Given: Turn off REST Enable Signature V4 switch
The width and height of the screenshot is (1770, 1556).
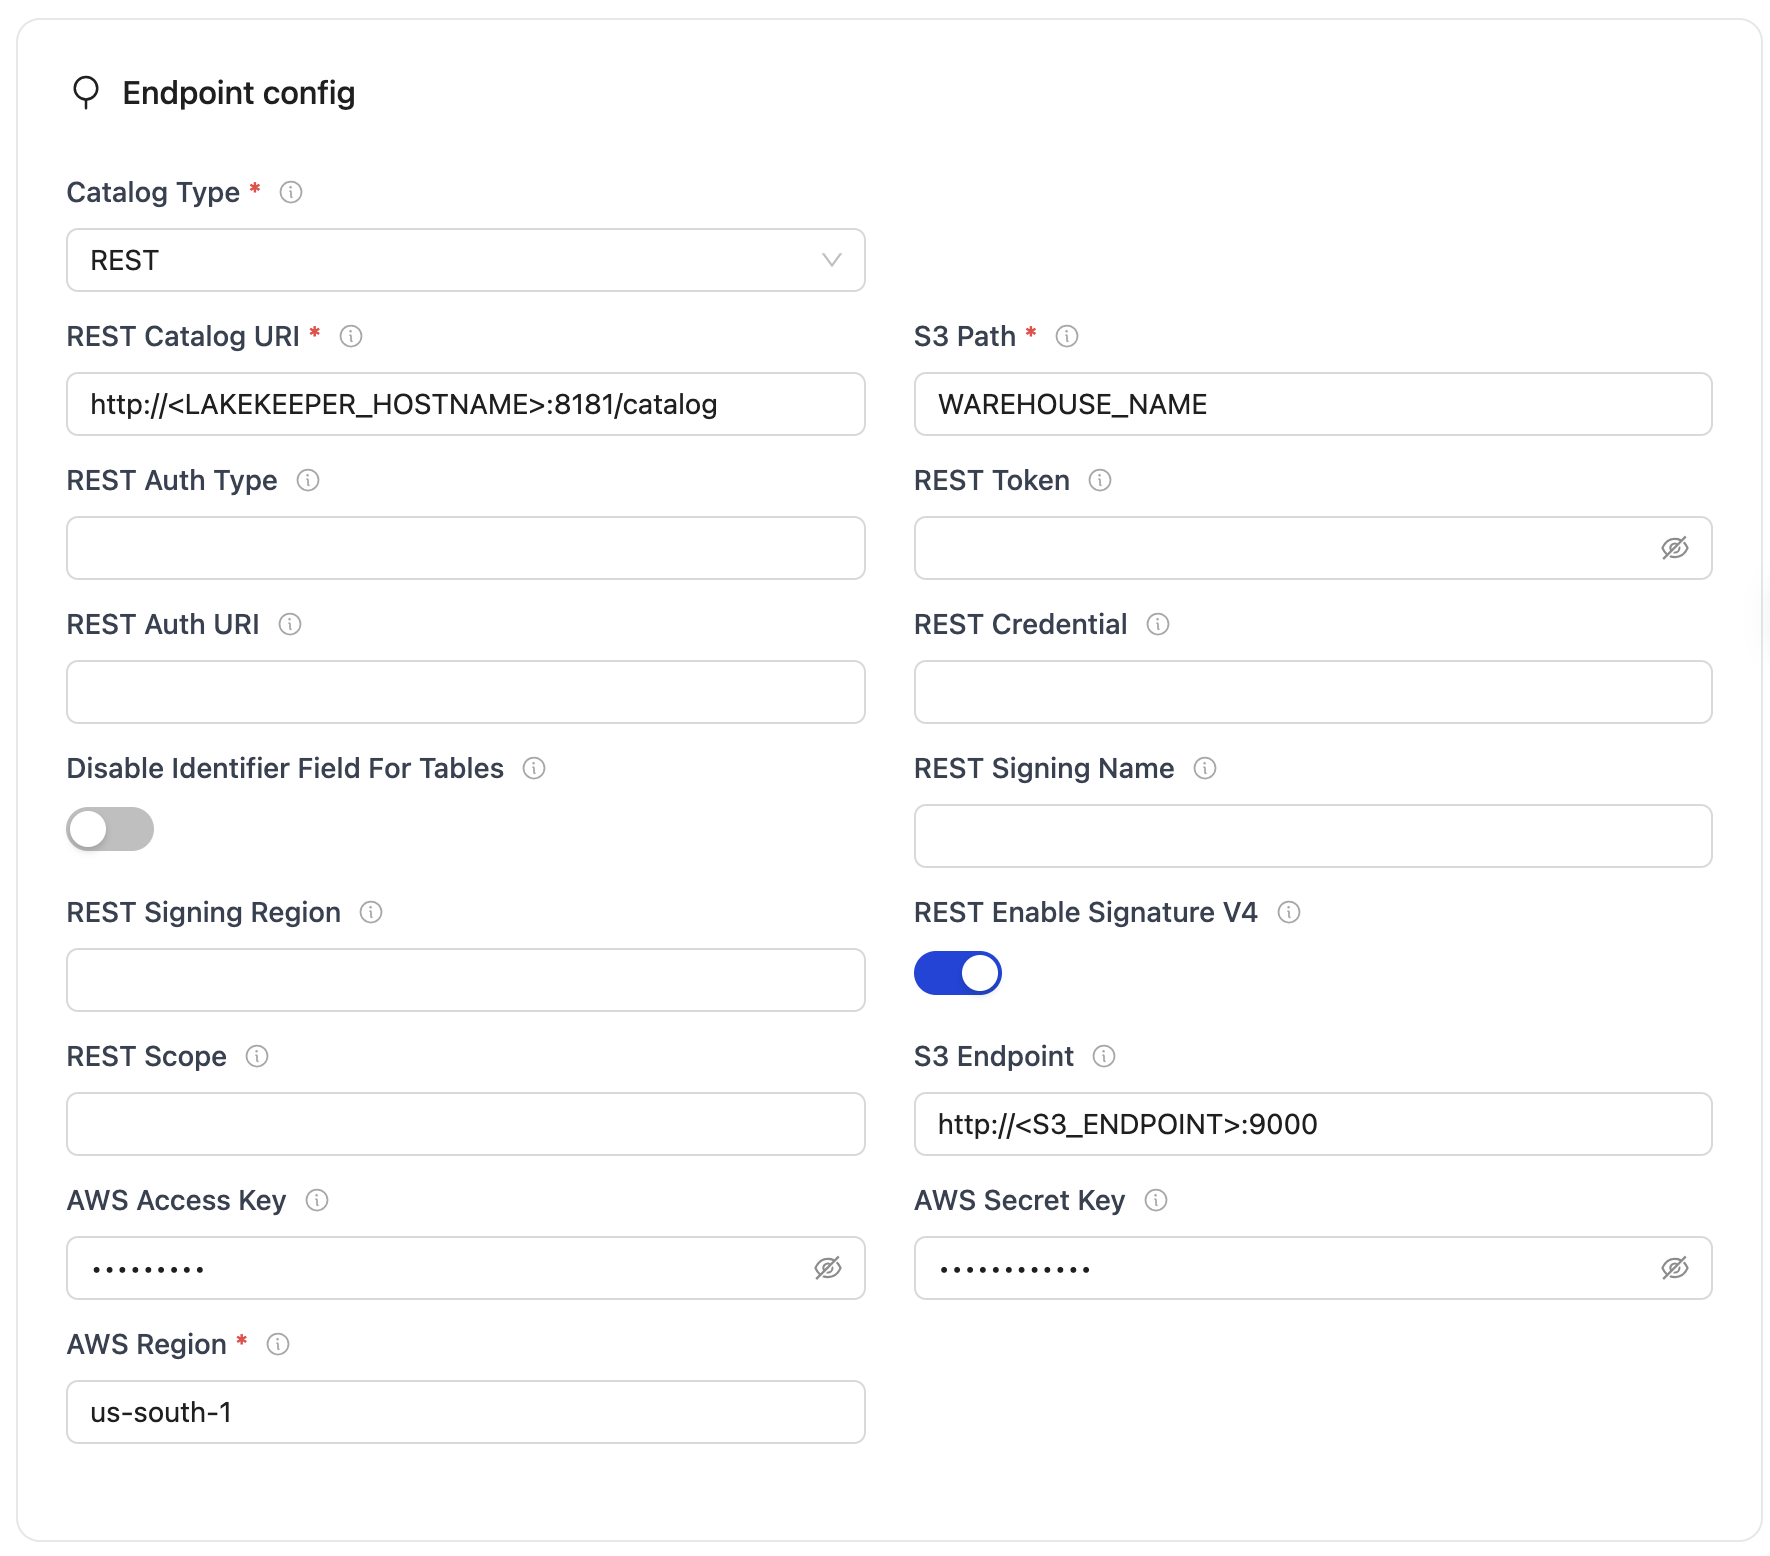Looking at the screenshot, I should point(958,973).
